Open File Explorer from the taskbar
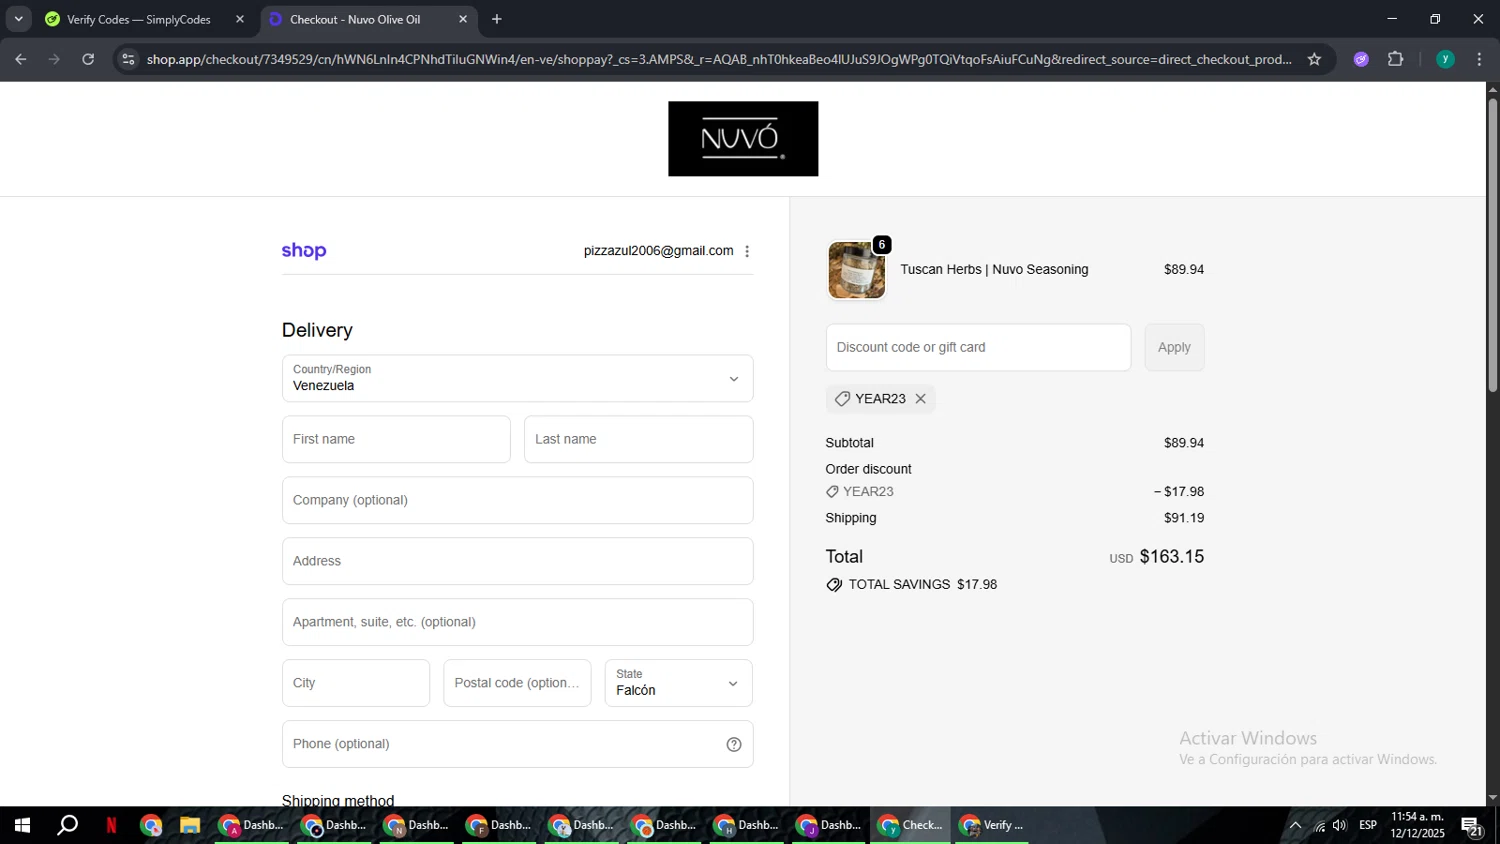The image size is (1500, 844). click(189, 825)
